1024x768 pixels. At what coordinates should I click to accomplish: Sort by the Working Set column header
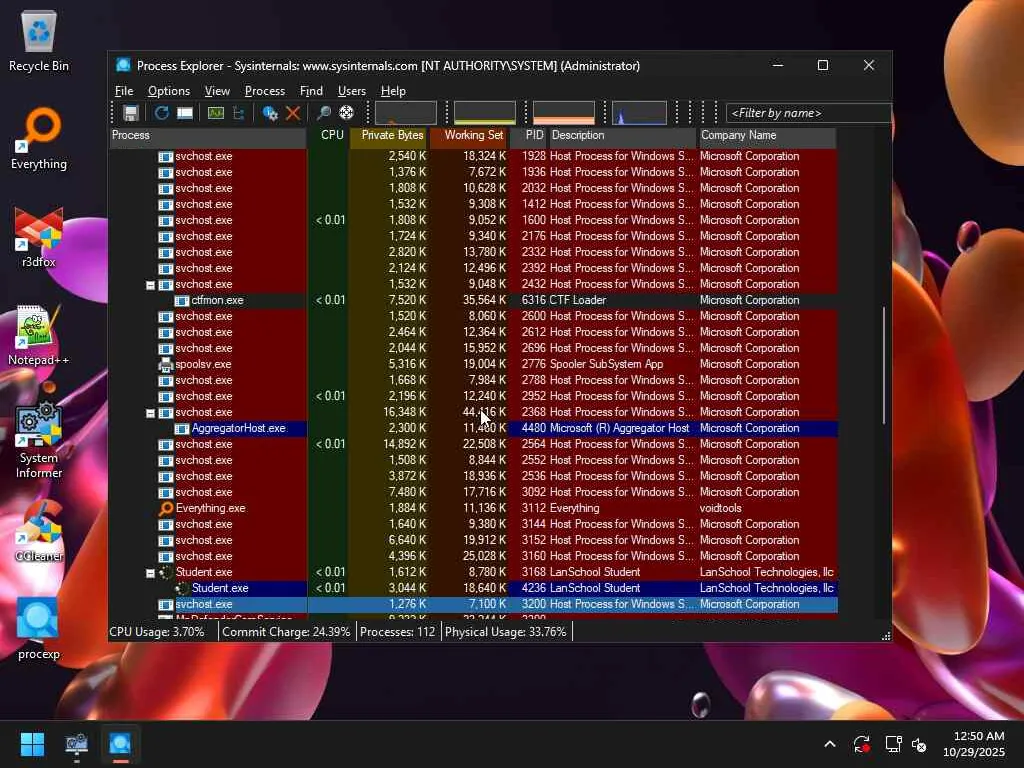[x=469, y=136]
